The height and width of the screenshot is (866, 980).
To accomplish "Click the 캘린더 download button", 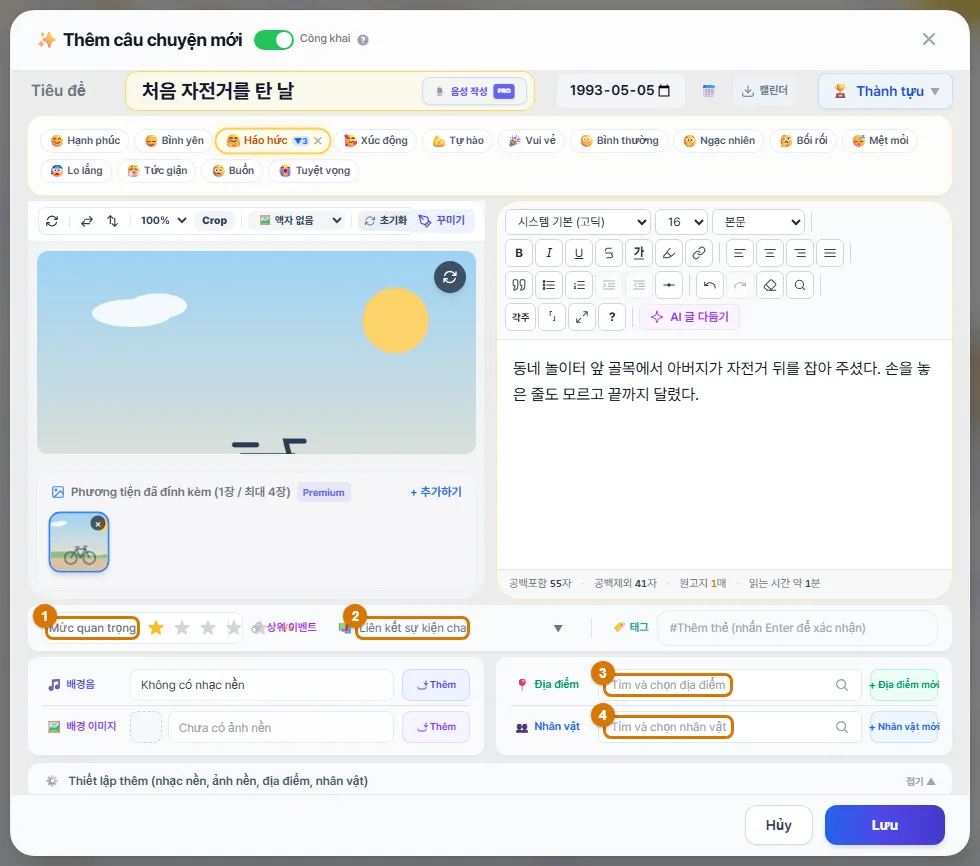I will (764, 91).
